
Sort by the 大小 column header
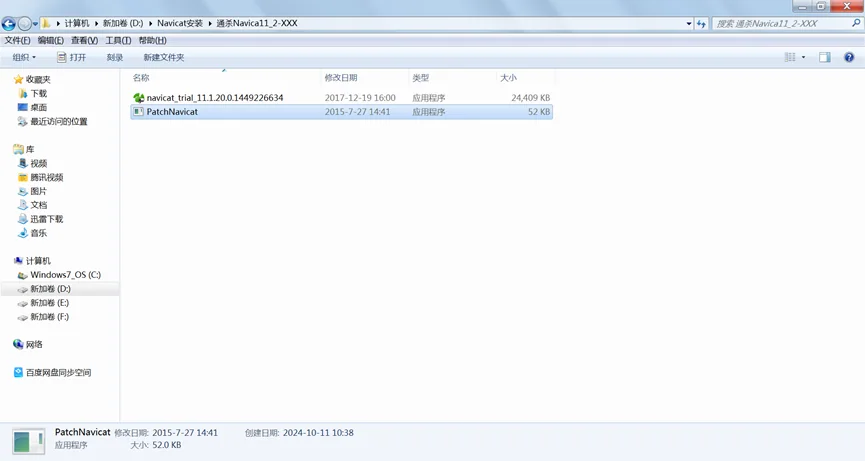click(x=525, y=78)
